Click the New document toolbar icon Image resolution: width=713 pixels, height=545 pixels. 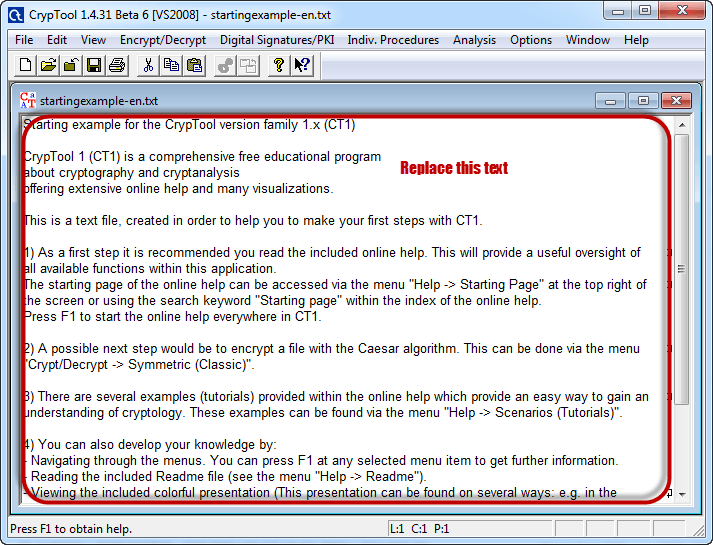coord(26,66)
